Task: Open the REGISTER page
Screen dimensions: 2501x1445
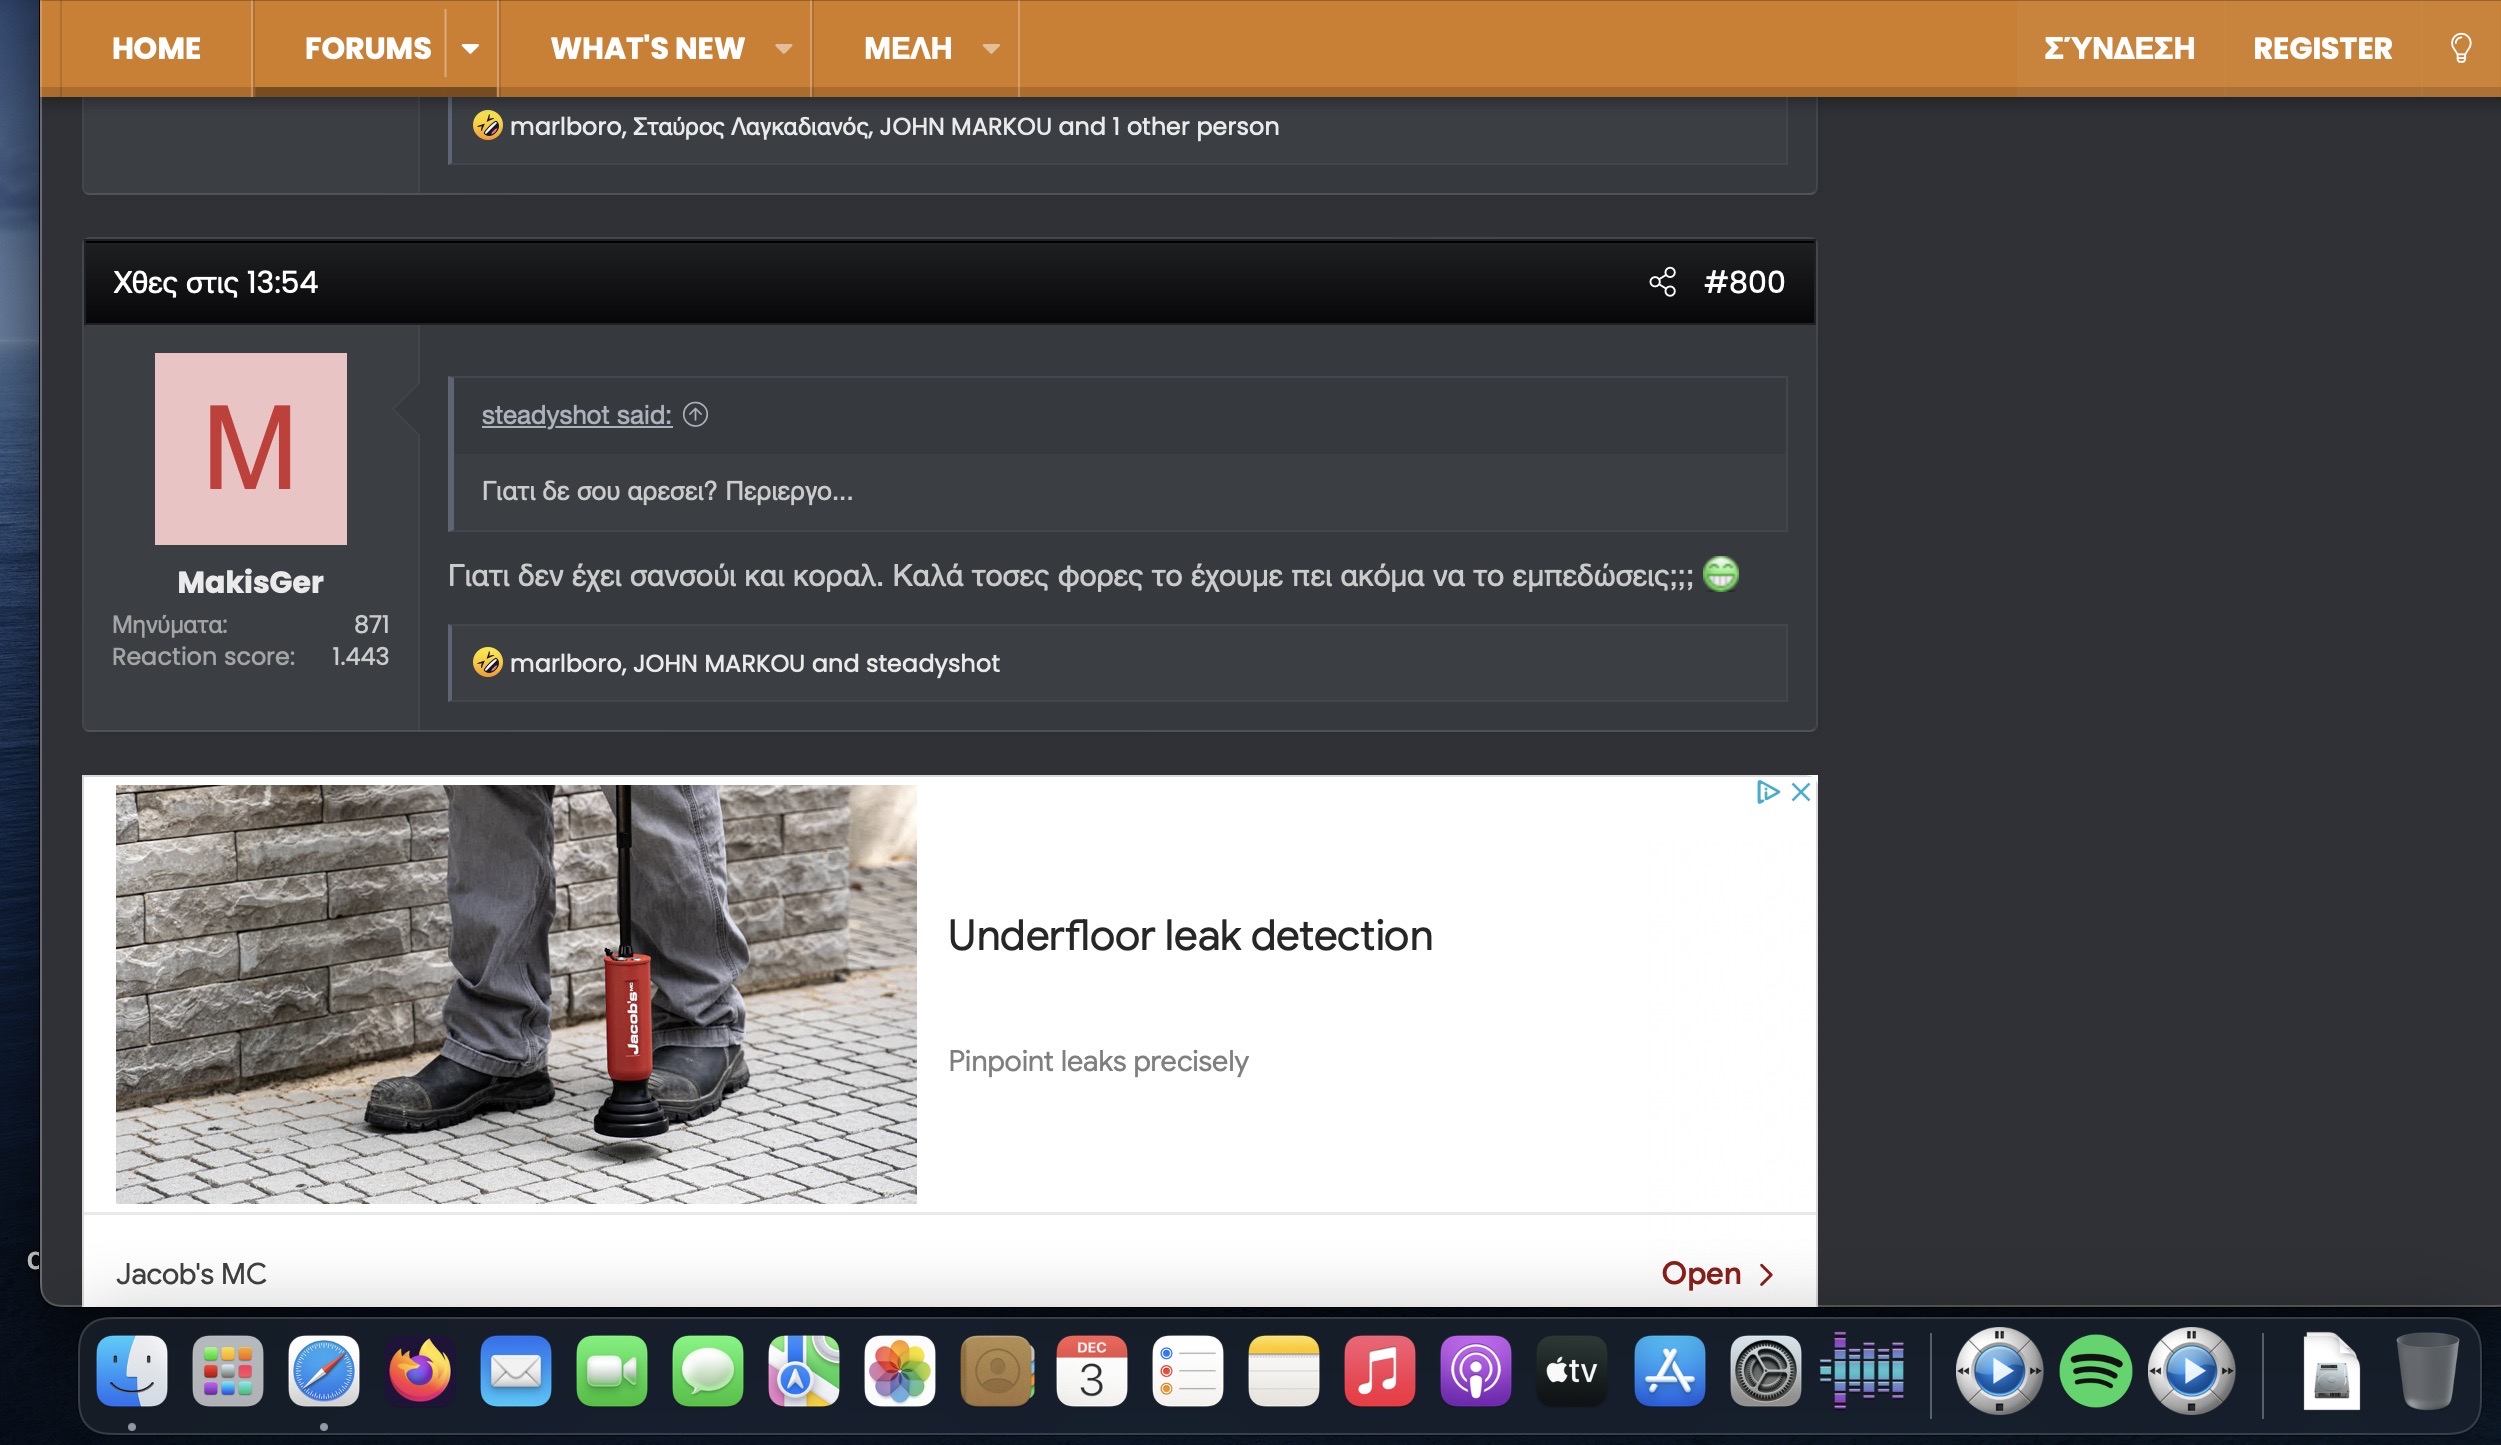Action: click(2322, 48)
